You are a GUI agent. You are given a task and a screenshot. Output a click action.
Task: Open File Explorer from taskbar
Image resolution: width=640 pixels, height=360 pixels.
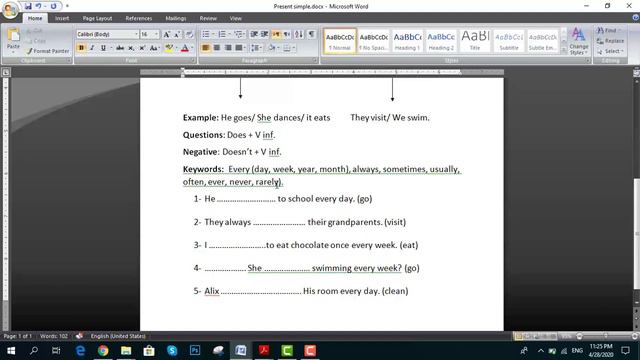(x=126, y=351)
